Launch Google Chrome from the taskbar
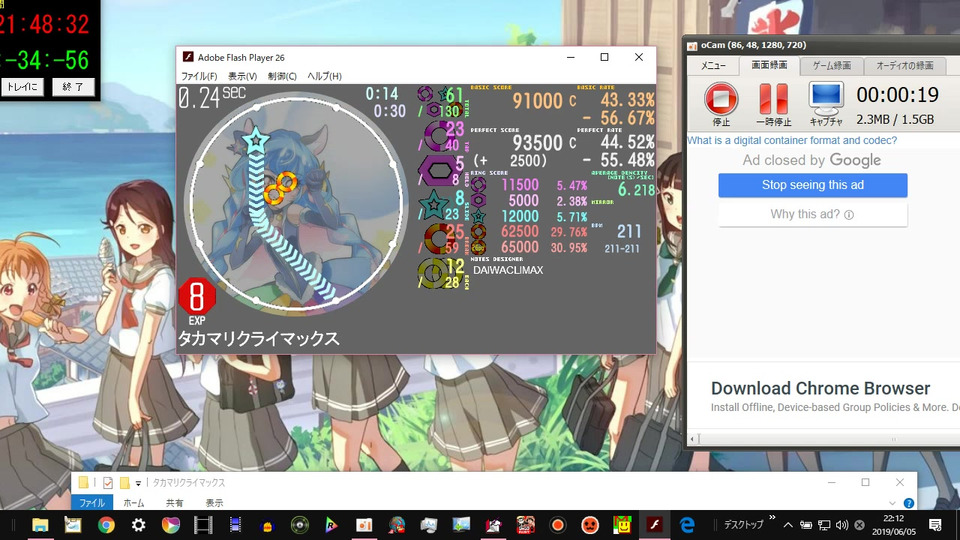This screenshot has width=960, height=540. (x=106, y=525)
